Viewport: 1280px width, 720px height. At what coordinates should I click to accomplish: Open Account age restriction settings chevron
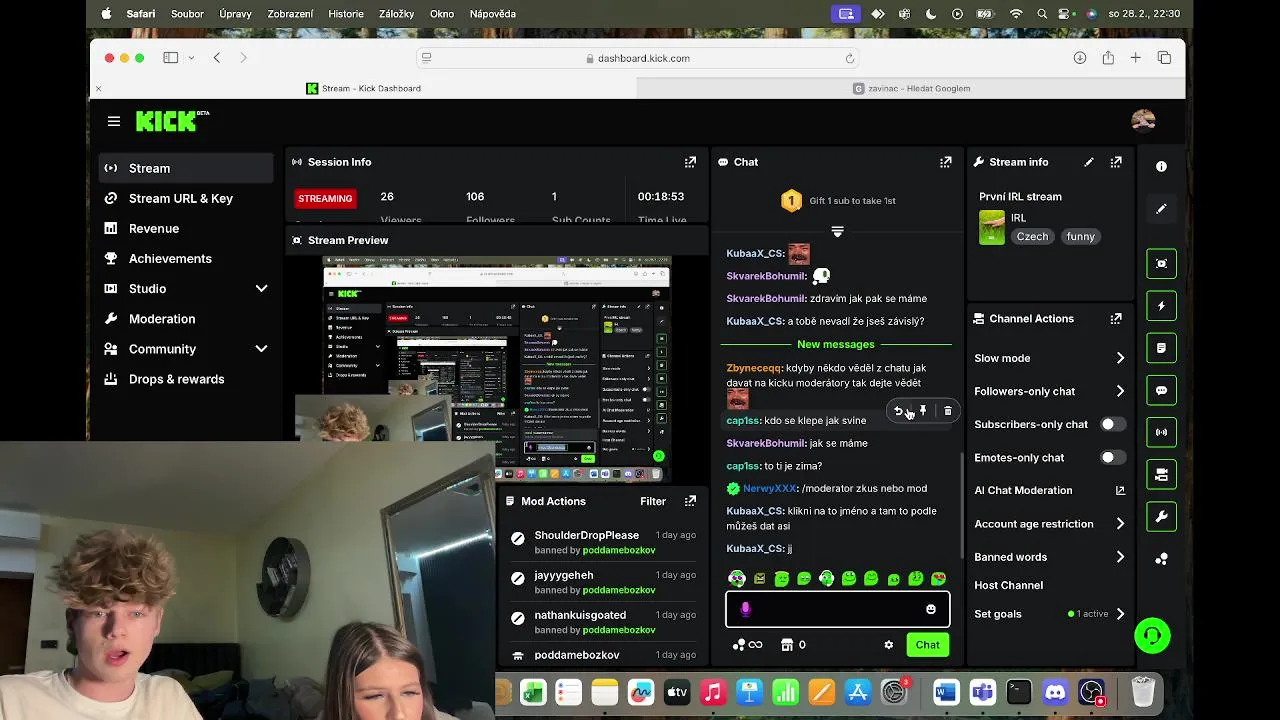[x=1120, y=524]
